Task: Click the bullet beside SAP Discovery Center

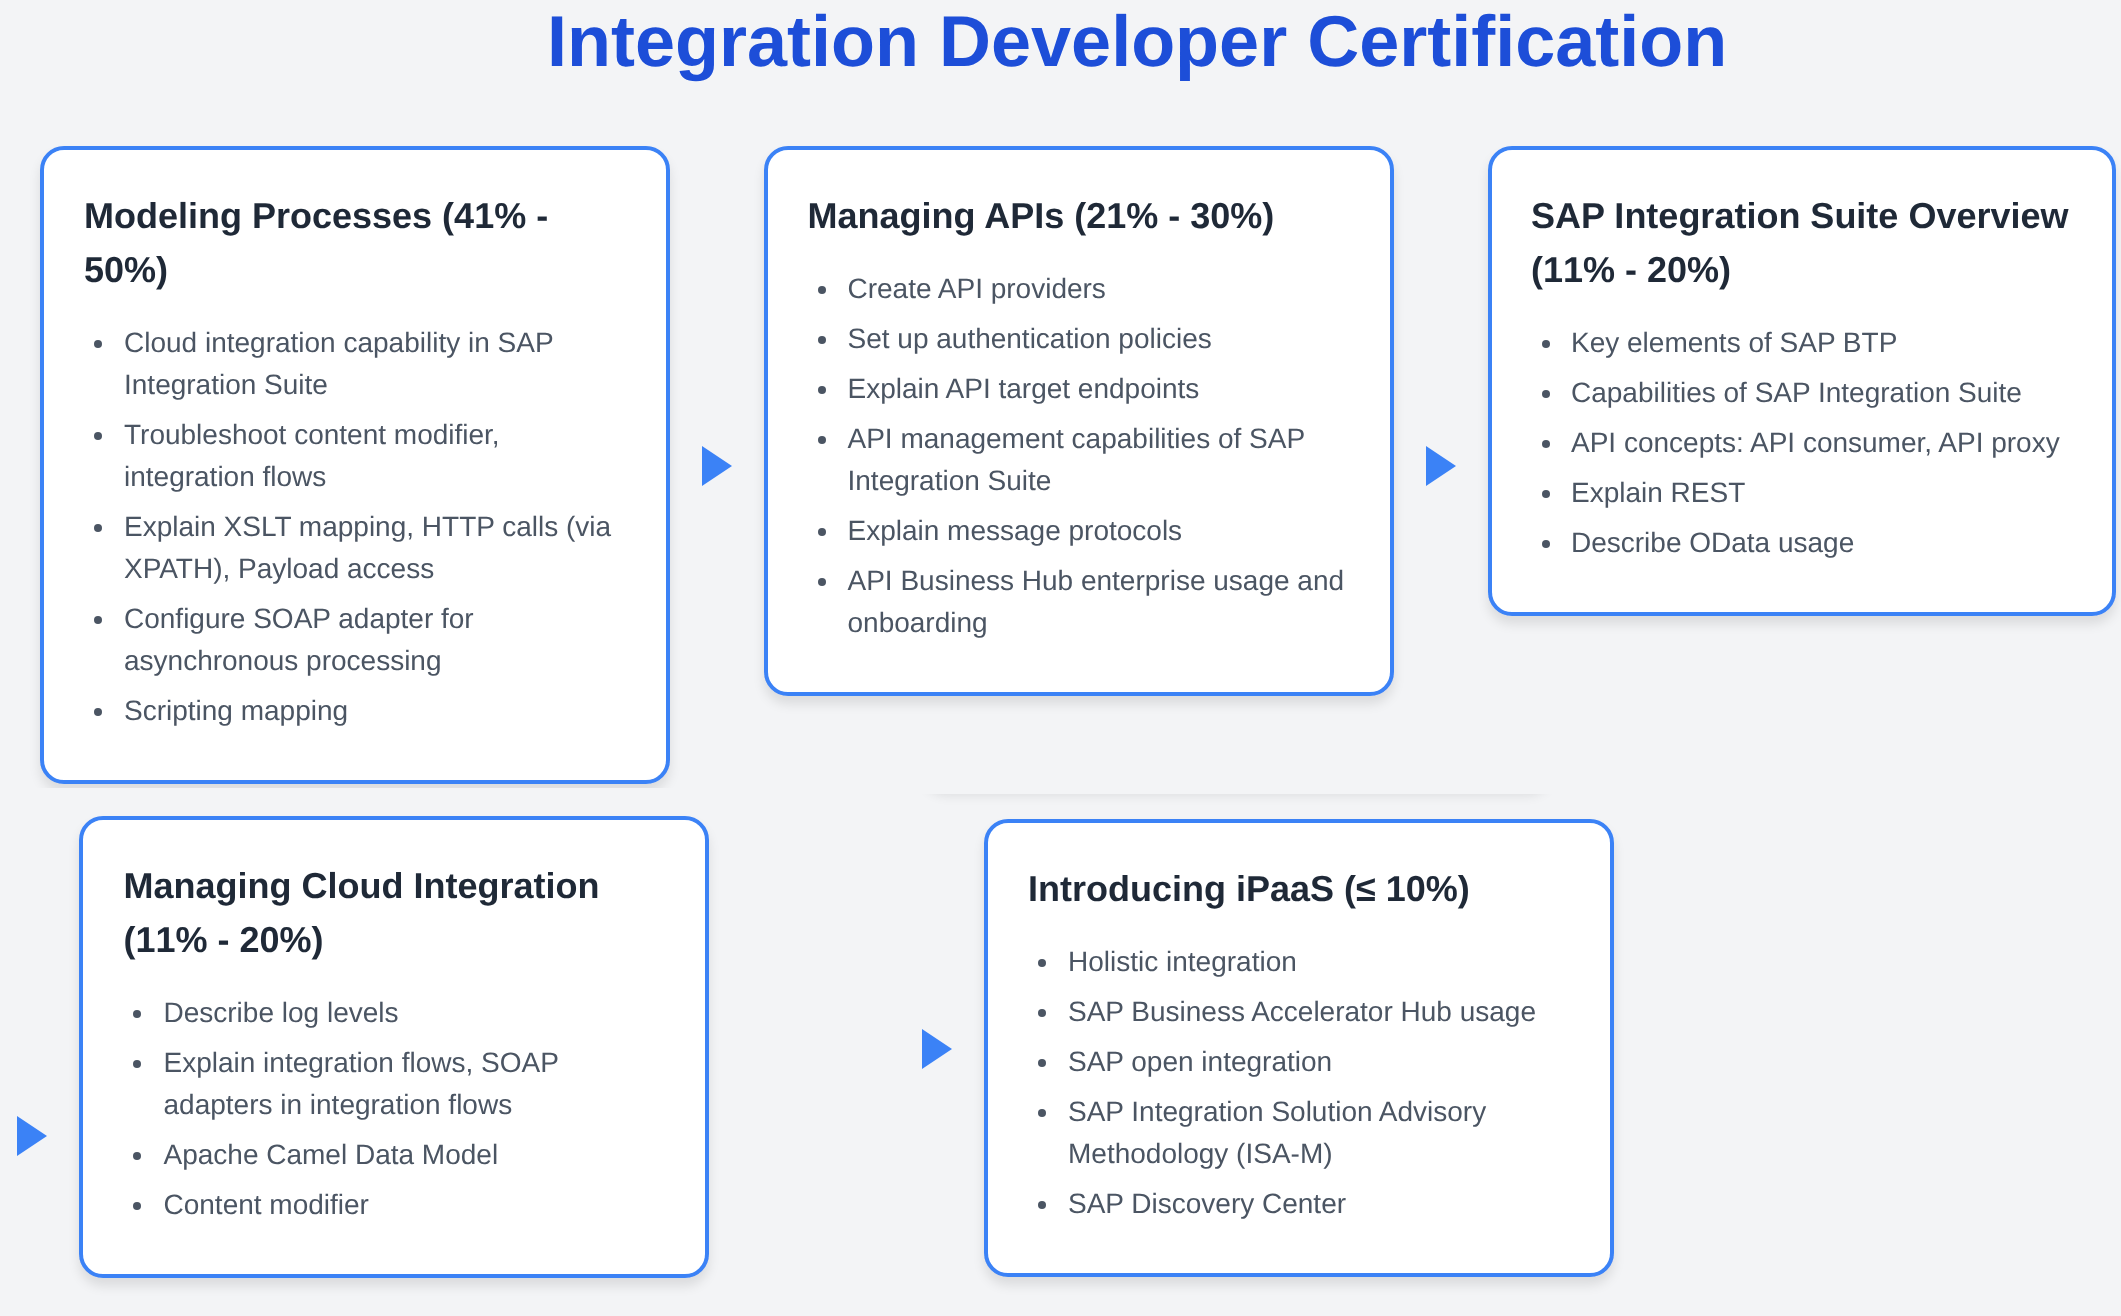Action: pos(1042,1205)
